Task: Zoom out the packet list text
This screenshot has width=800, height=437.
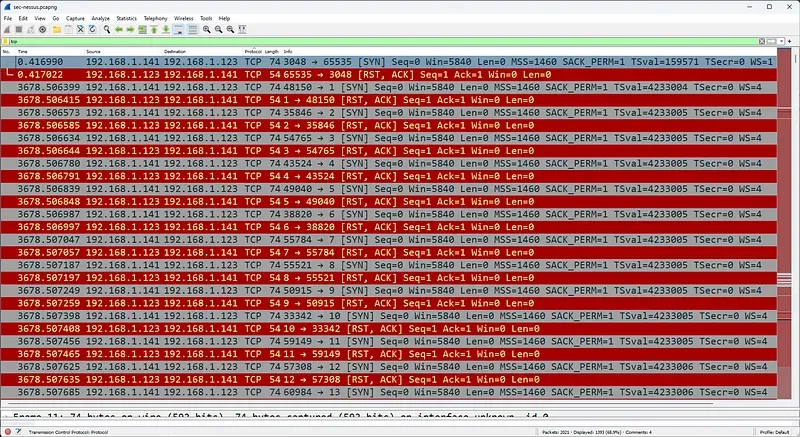Action: coord(218,30)
